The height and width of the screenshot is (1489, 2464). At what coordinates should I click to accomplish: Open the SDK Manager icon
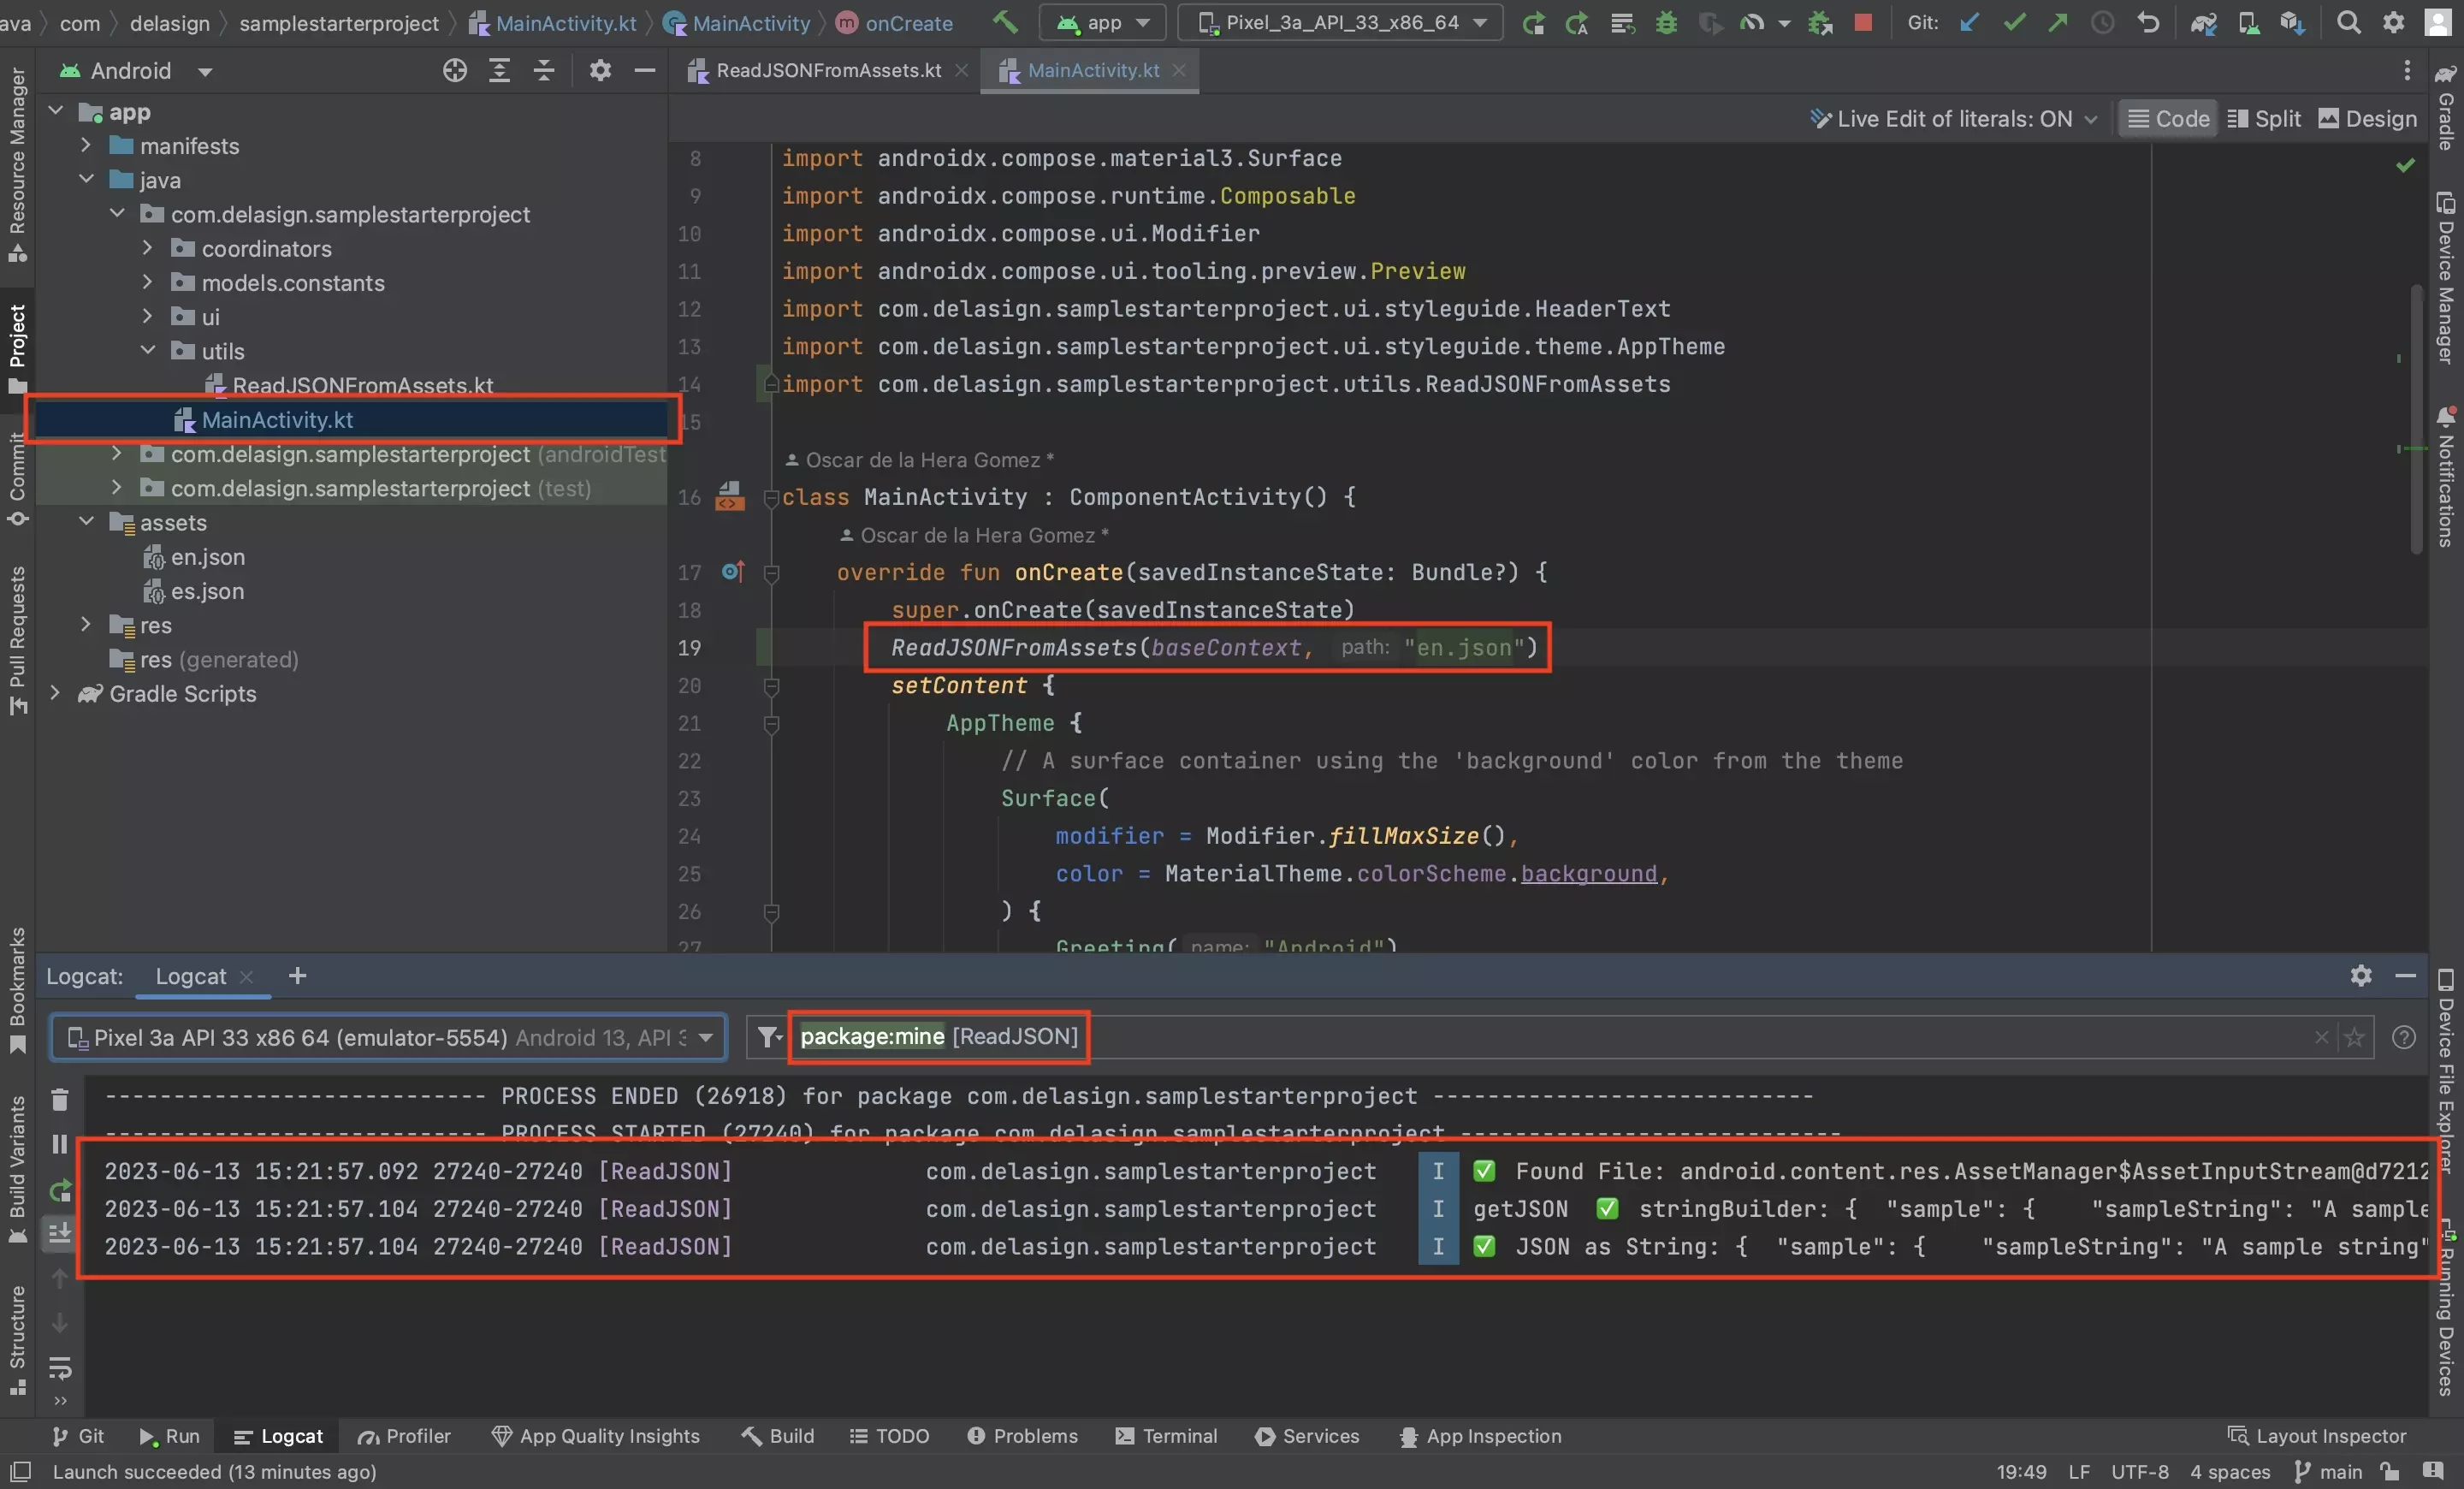[2292, 22]
